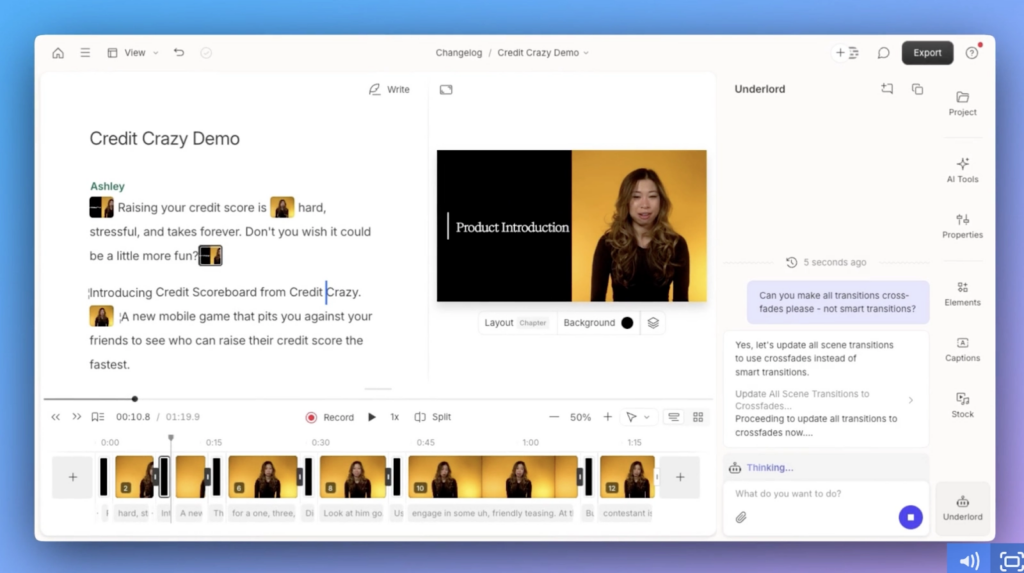Click the scene layers stack icon

click(652, 323)
